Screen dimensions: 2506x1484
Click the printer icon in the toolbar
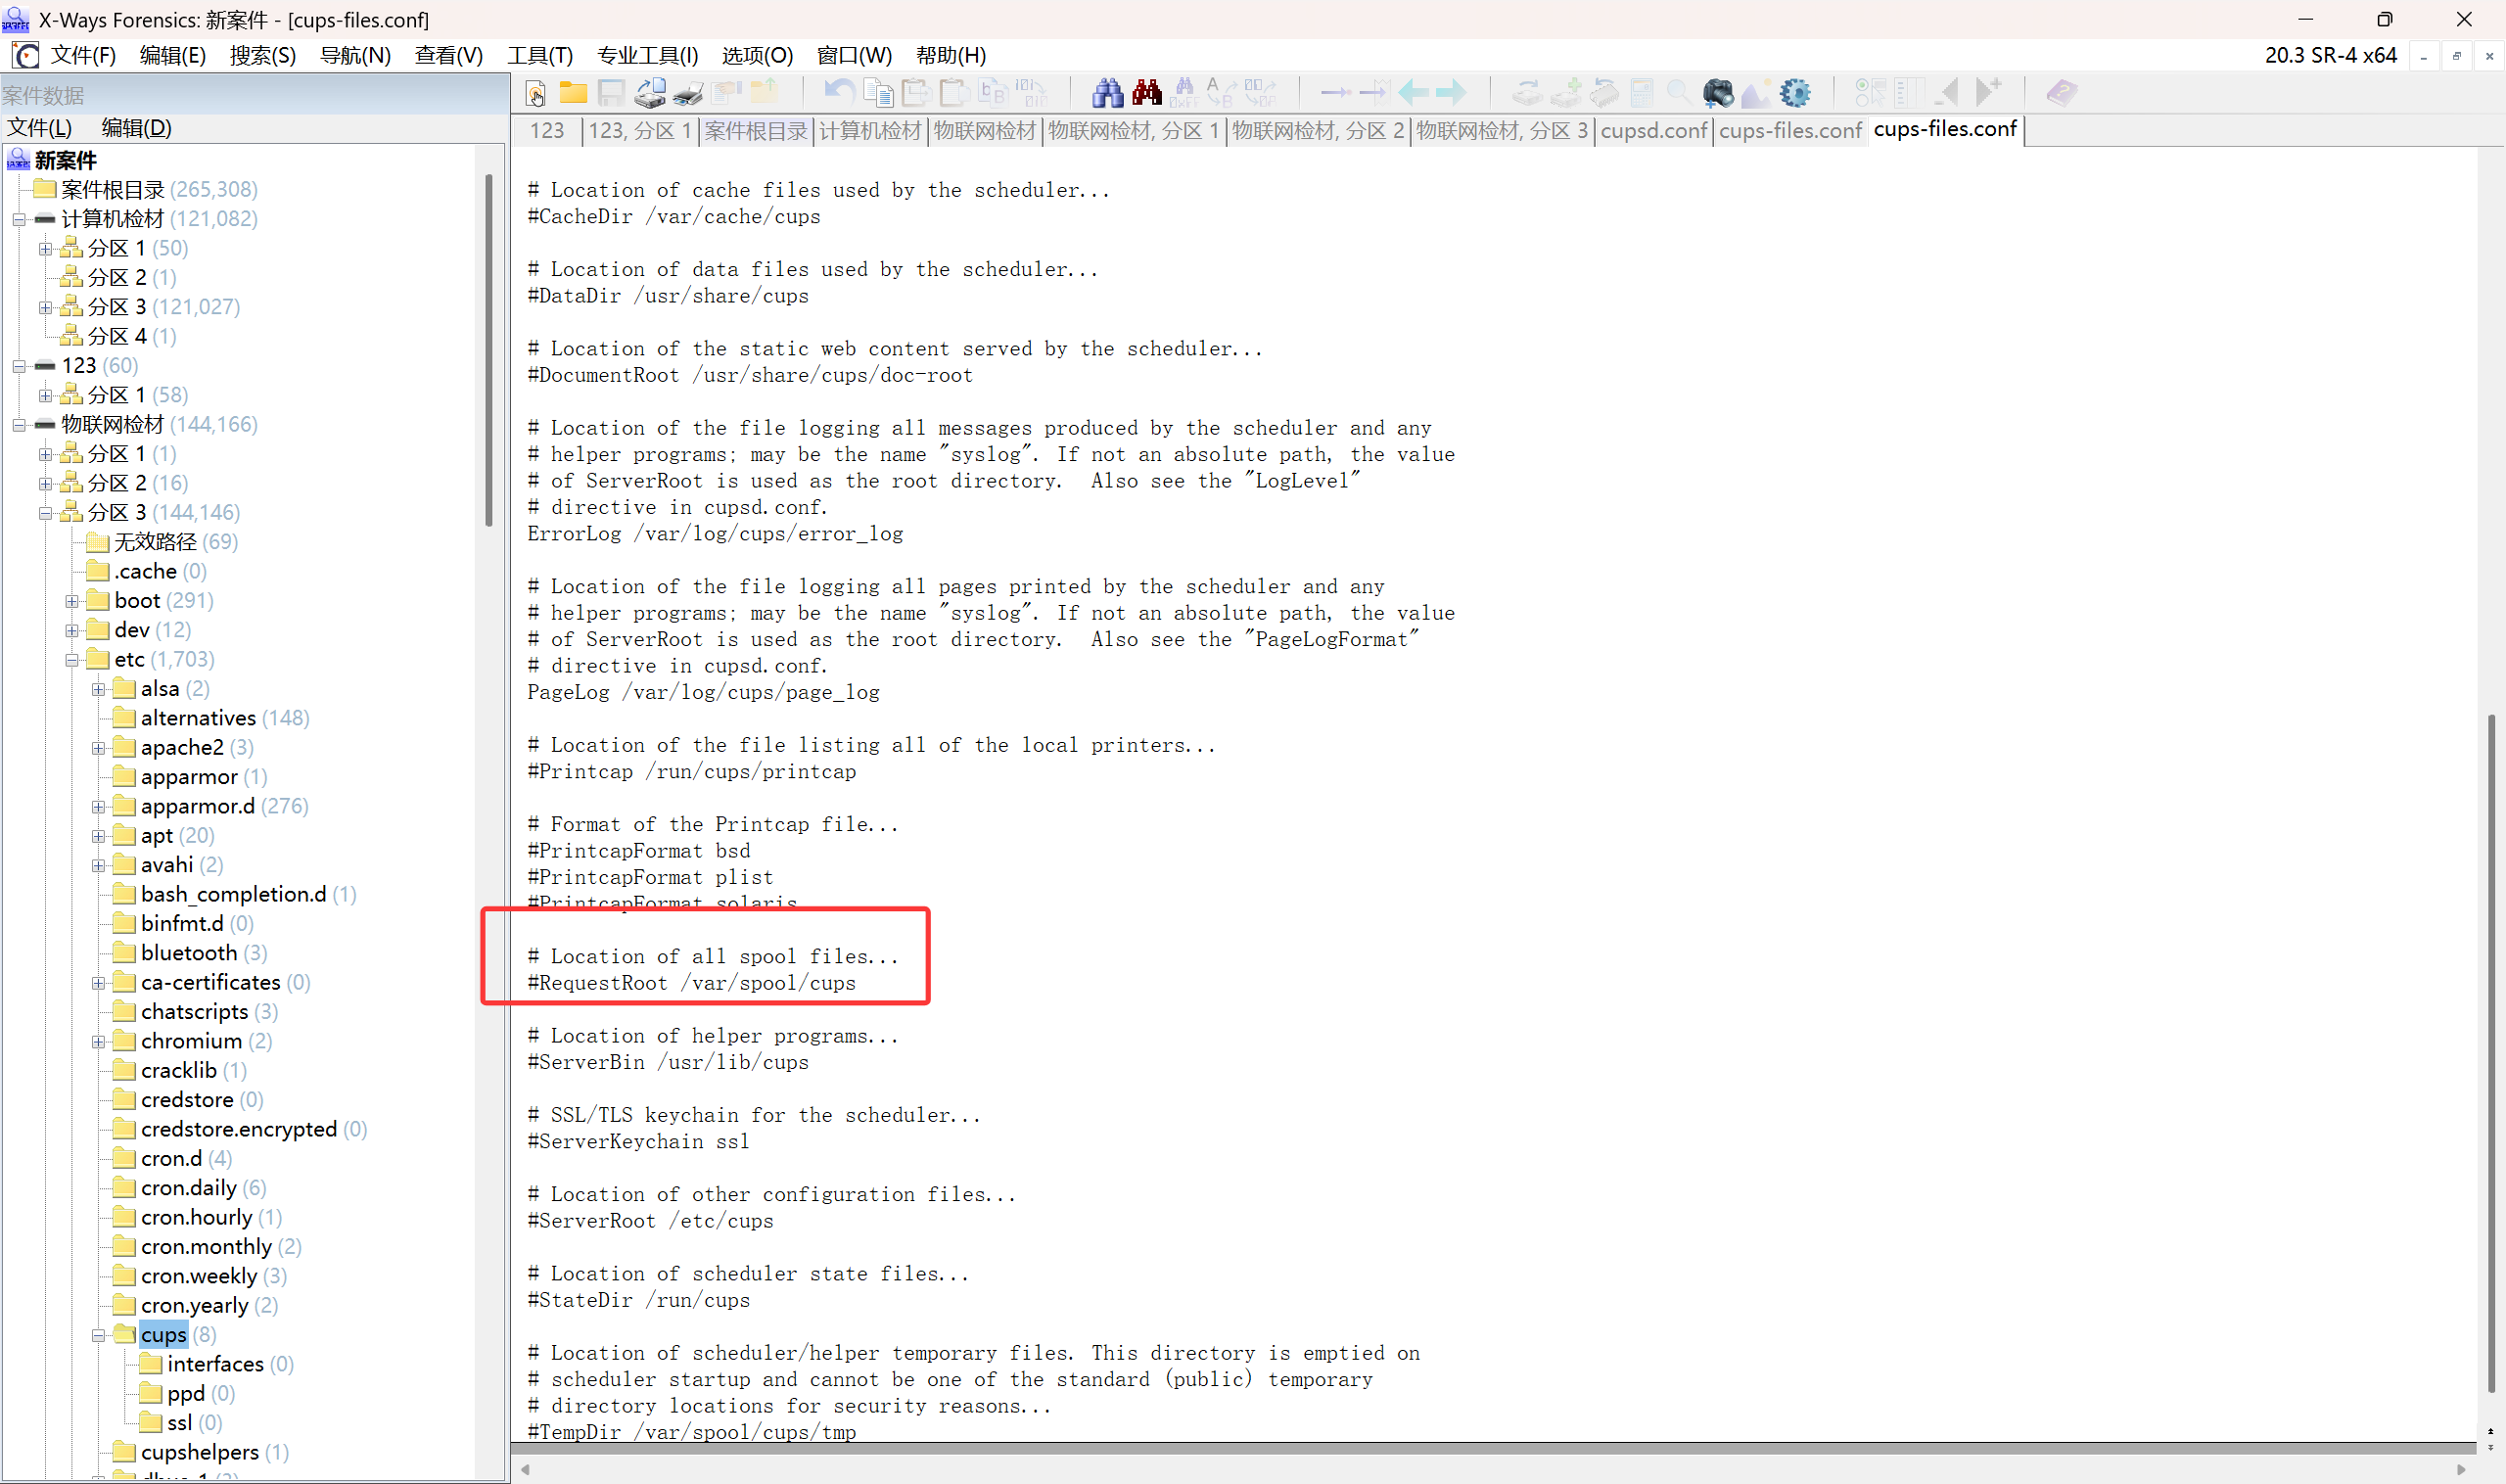(x=688, y=93)
